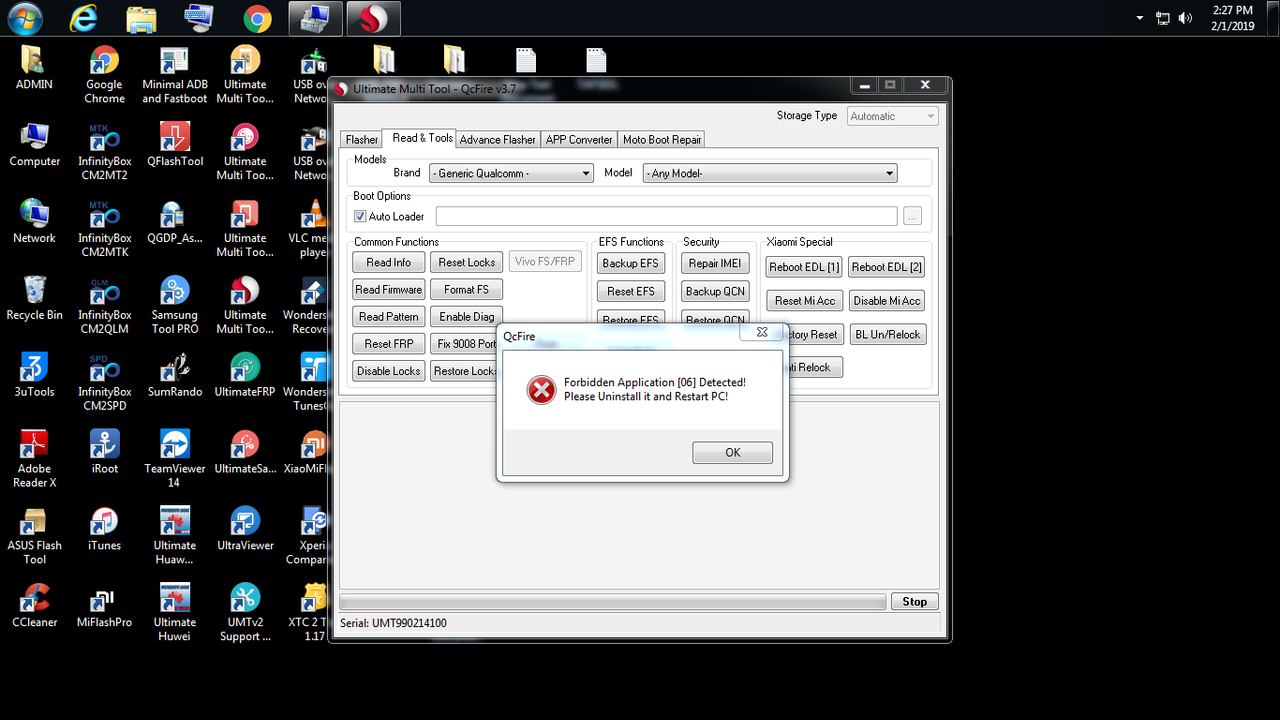The height and width of the screenshot is (720, 1280).
Task: Launch CCleaner desktop shortcut
Action: tap(34, 606)
